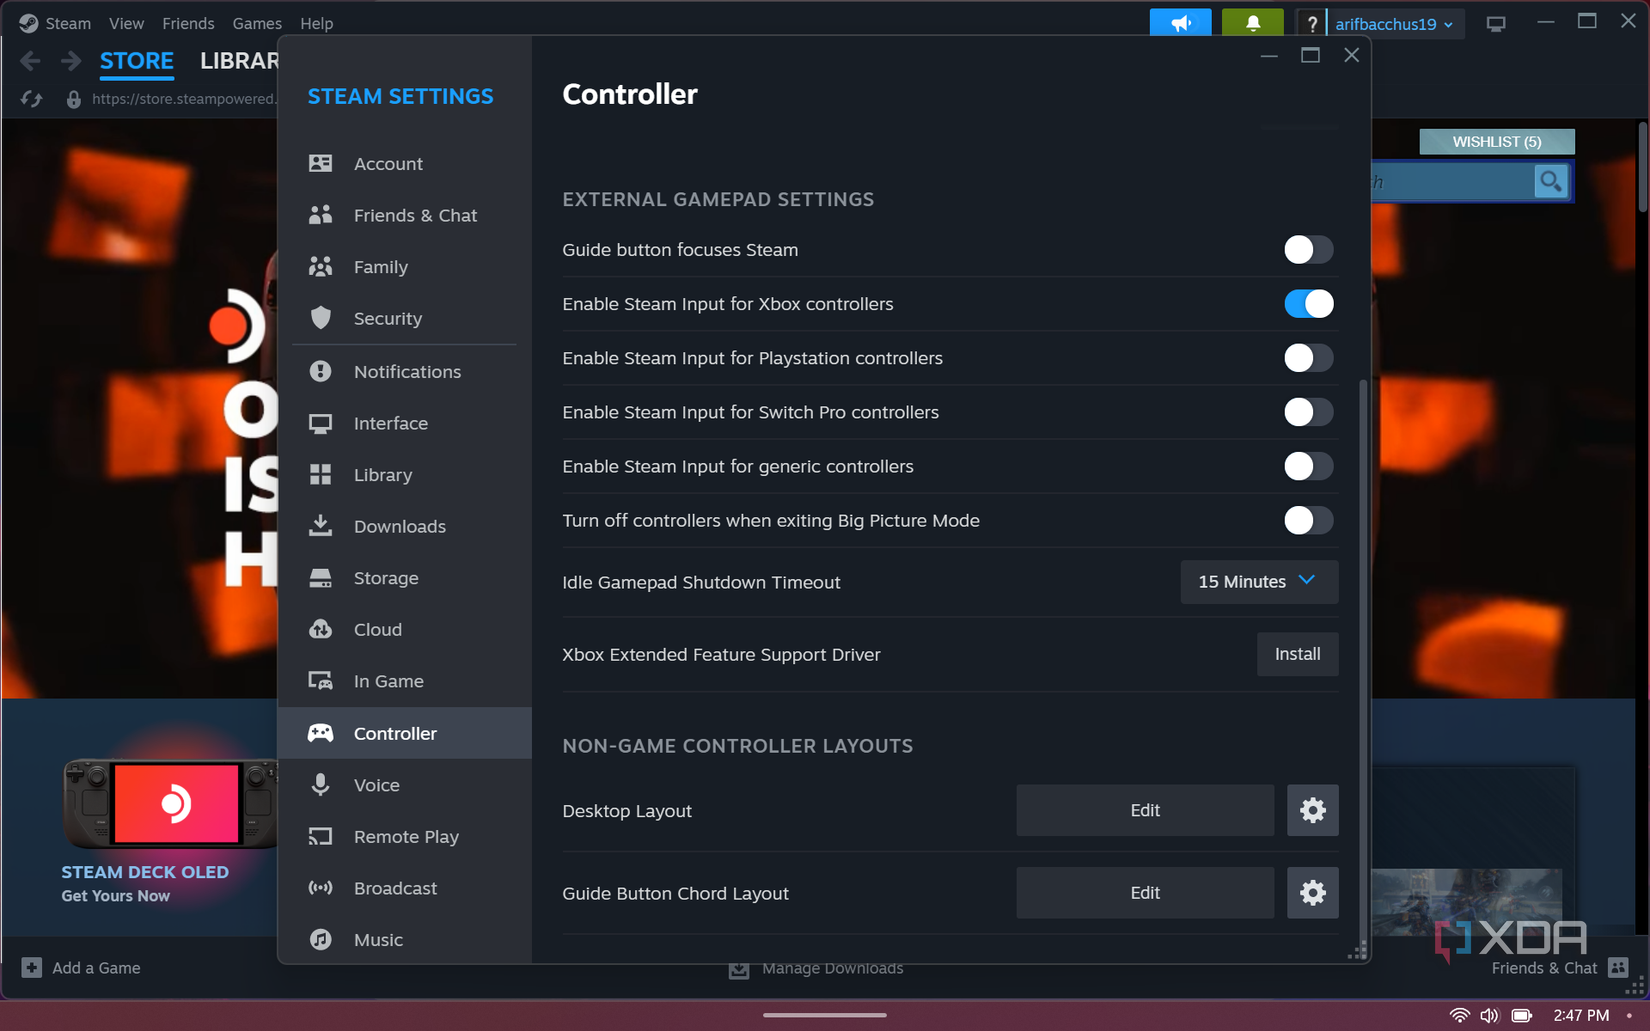
Task: Disable Steam Input for Xbox controllers
Action: click(x=1308, y=304)
